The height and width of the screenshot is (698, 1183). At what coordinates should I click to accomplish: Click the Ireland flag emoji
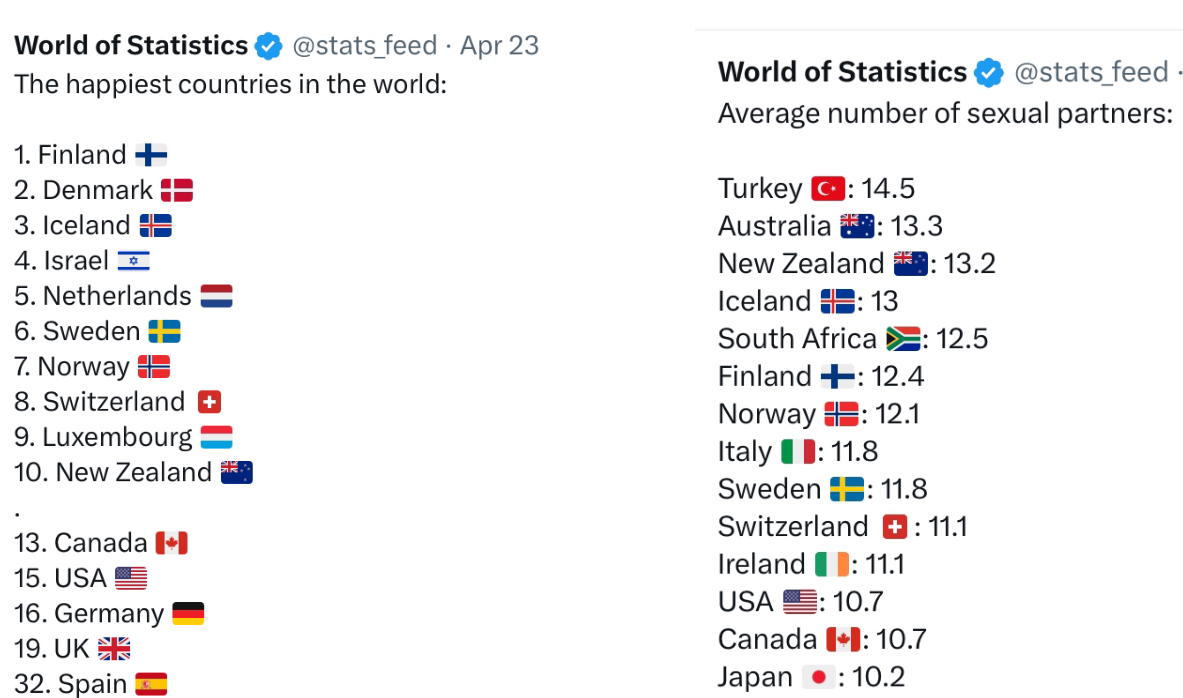click(832, 565)
